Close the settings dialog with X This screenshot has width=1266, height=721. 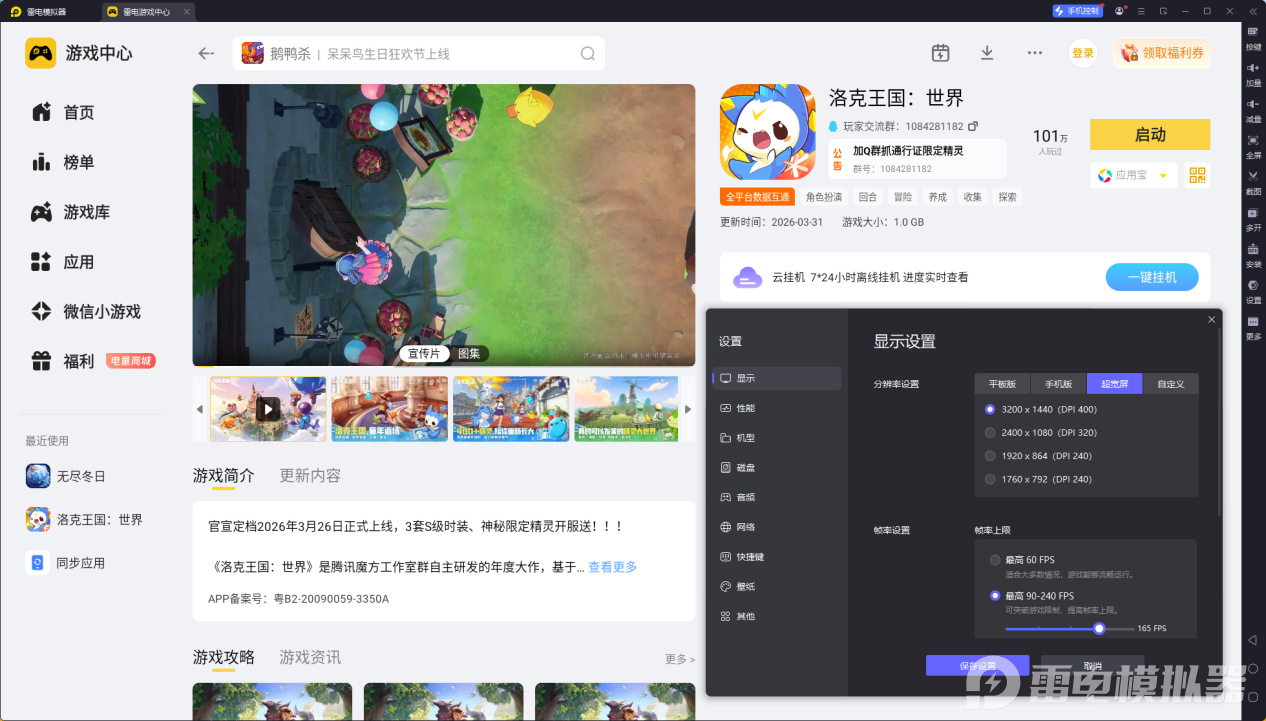point(1212,320)
